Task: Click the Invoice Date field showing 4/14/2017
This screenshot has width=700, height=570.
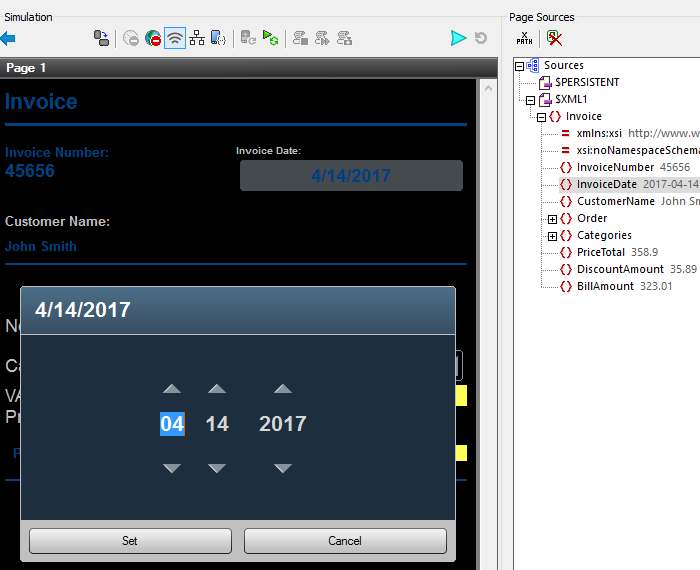Action: point(351,176)
